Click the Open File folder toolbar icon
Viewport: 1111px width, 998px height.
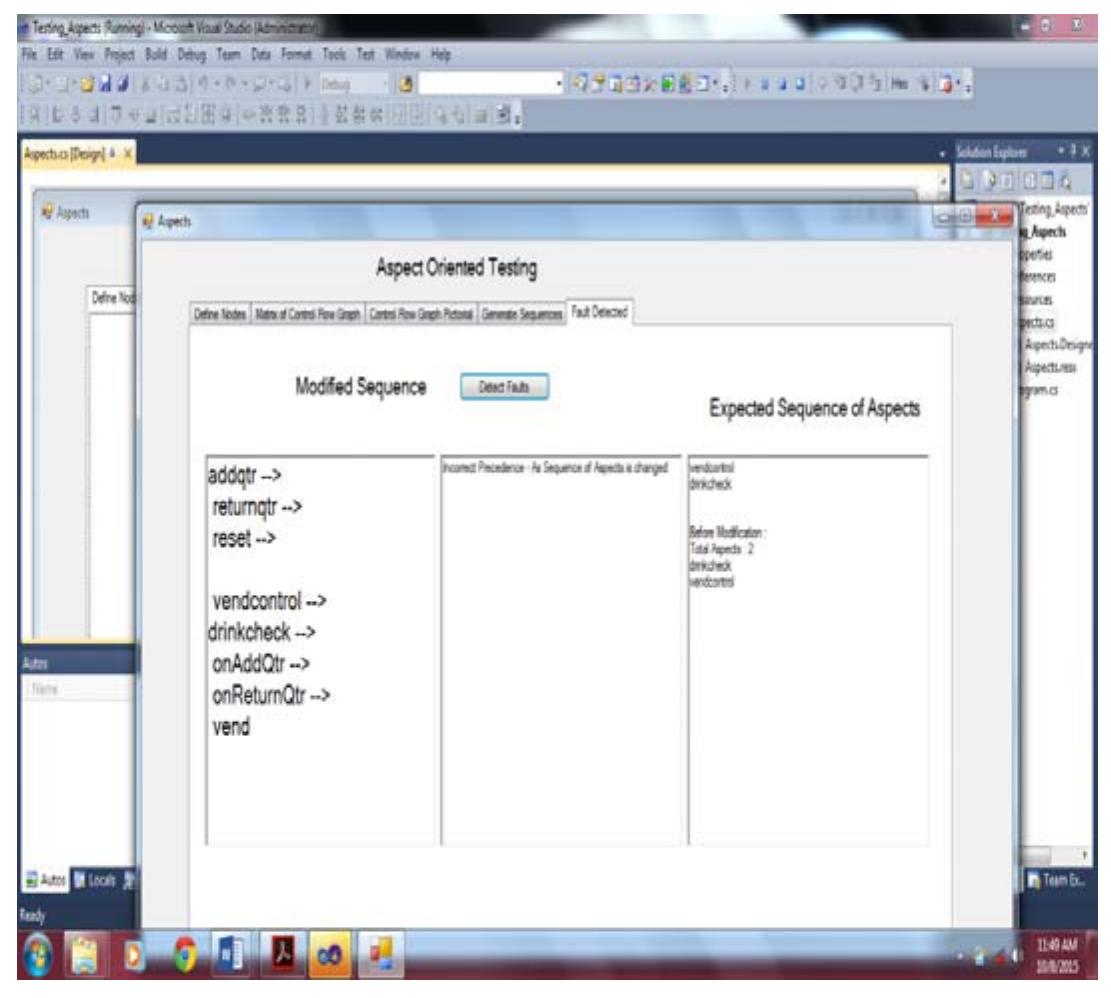[87, 84]
